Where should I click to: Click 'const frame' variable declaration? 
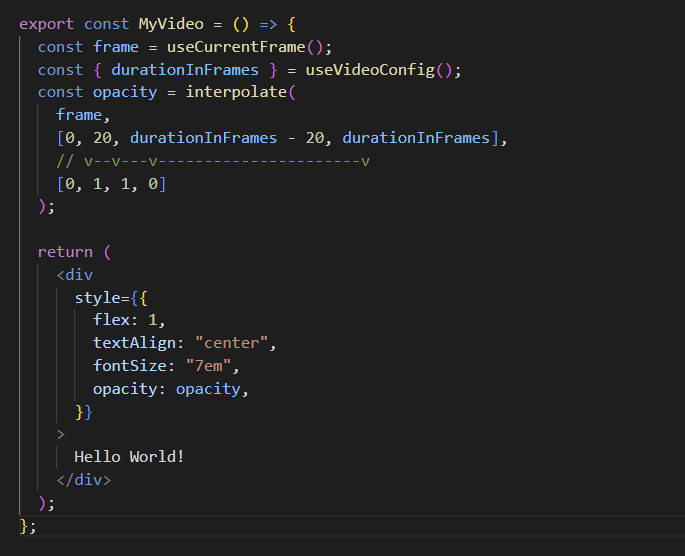pyautogui.click(x=88, y=47)
